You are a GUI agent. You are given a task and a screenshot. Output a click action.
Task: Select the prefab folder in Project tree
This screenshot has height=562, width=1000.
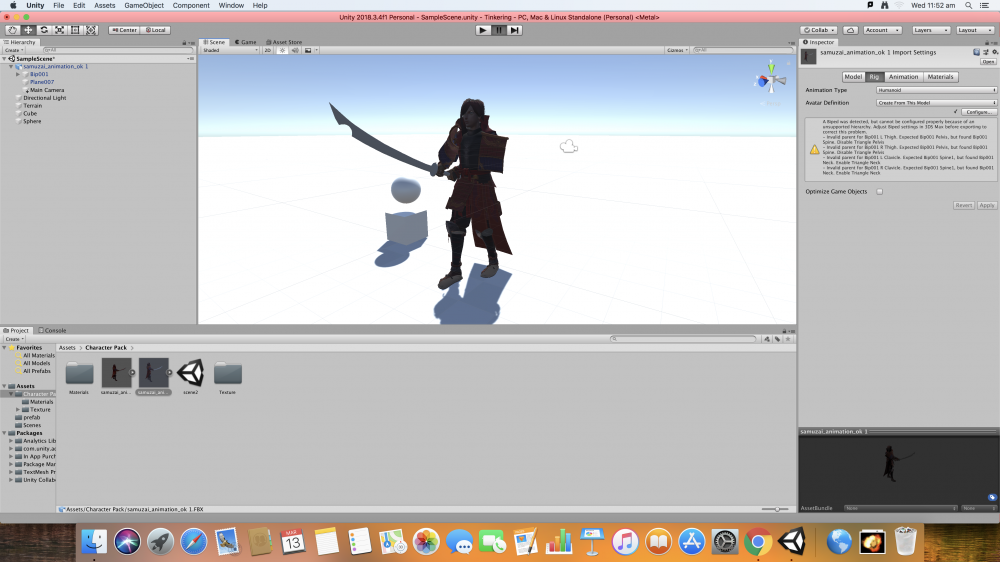click(x=31, y=417)
